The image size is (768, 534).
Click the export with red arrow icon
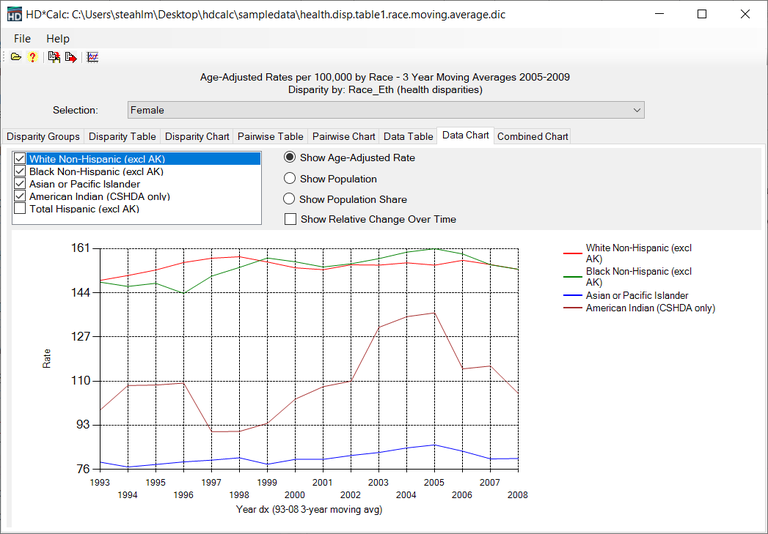71,58
